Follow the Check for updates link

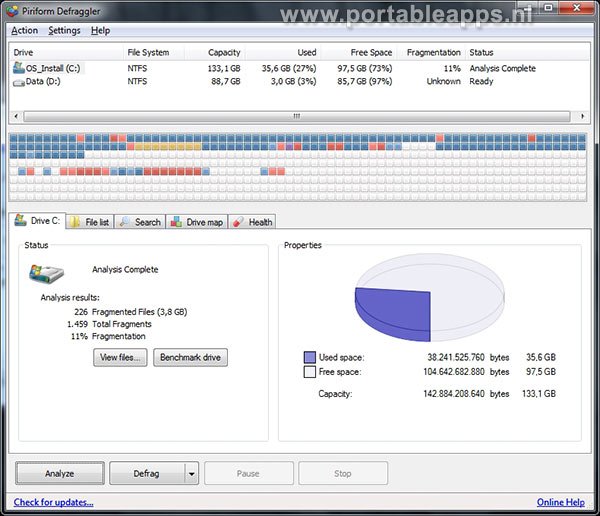point(53,502)
